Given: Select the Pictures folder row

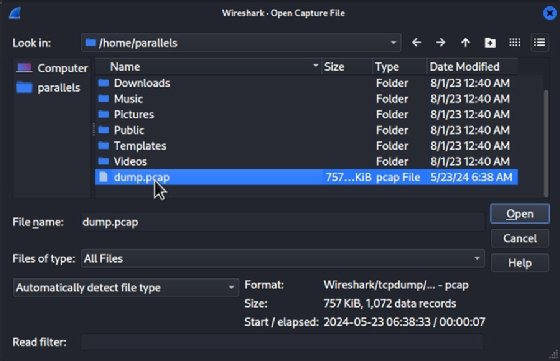Looking at the screenshot, I should point(306,115).
